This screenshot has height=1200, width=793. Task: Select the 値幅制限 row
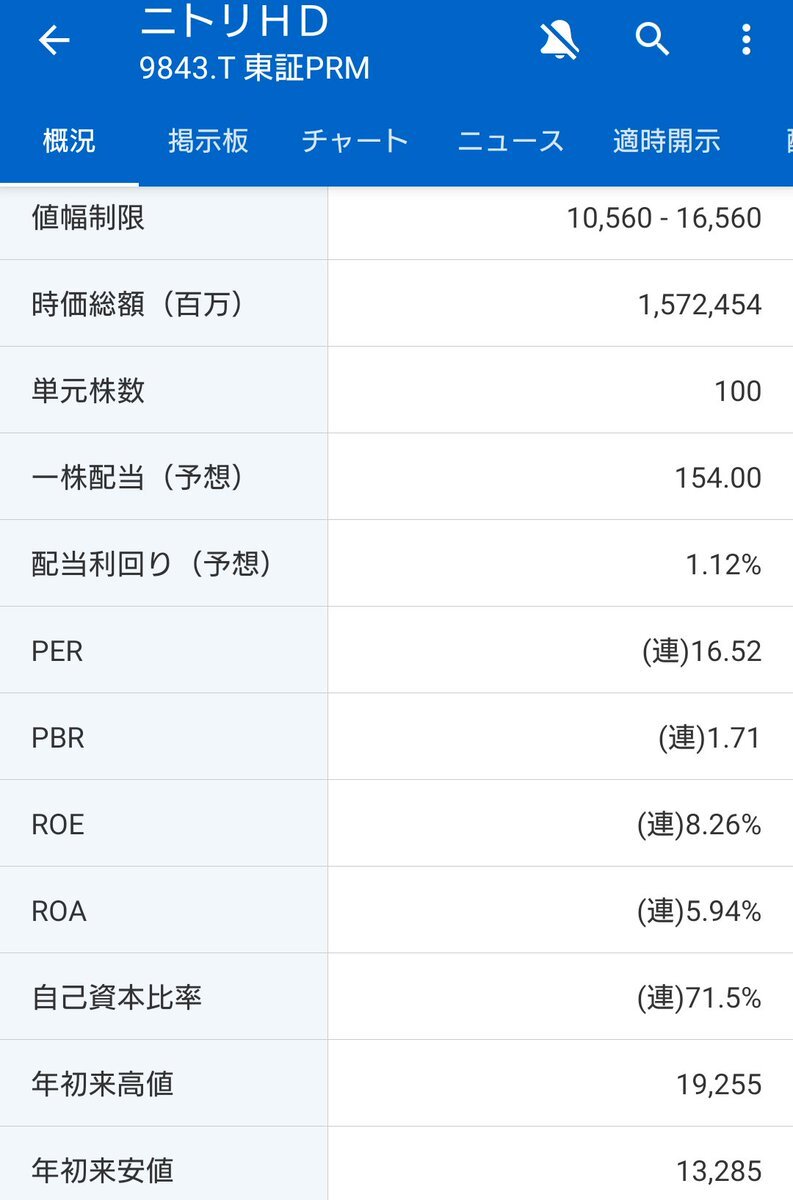[396, 217]
